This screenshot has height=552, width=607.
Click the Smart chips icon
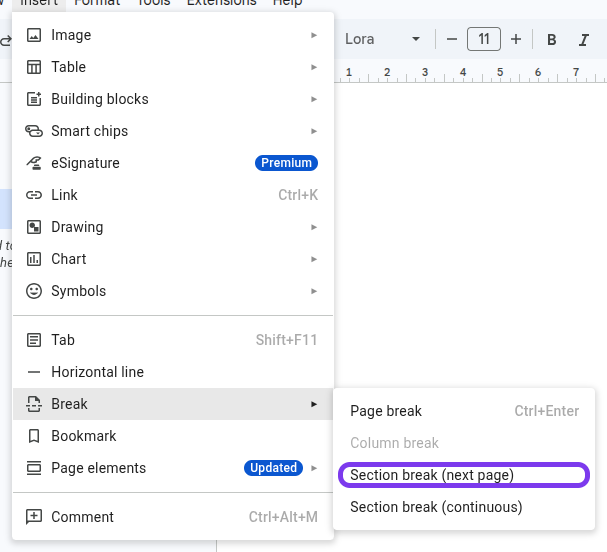point(34,131)
